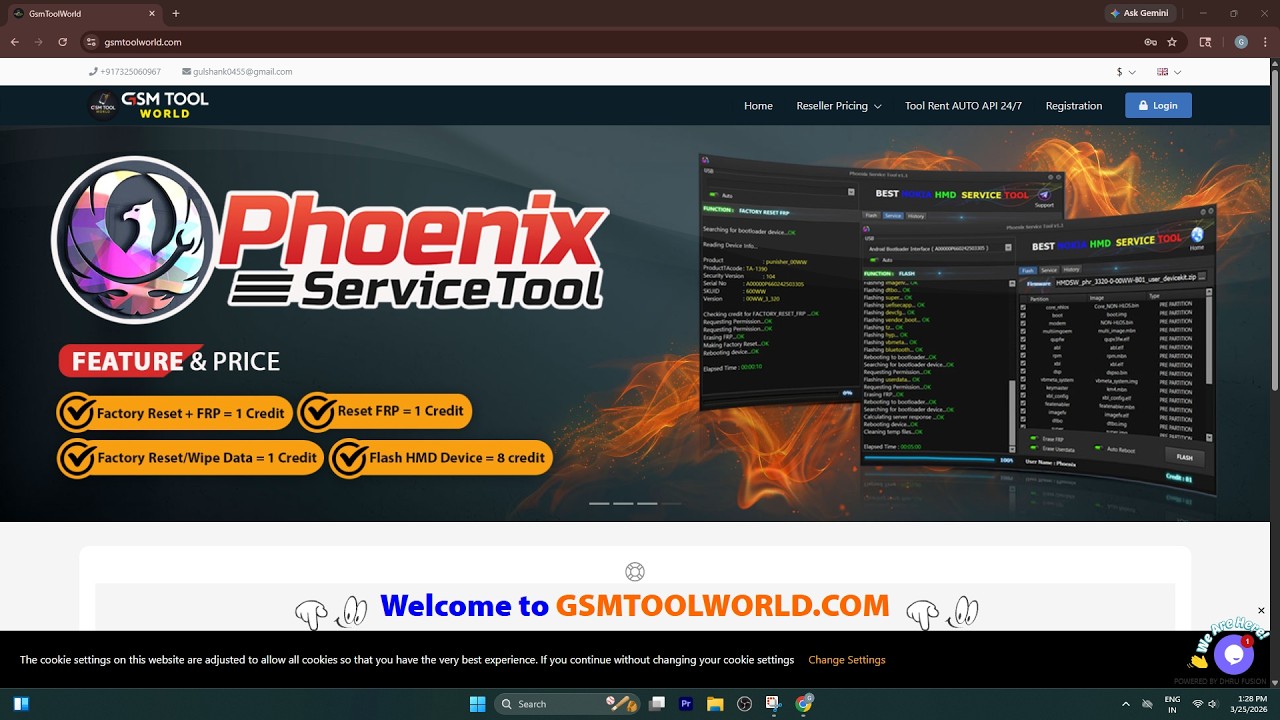Open the widgets panel in the taskbar corner
Image resolution: width=1280 pixels, height=720 pixels.
21,704
